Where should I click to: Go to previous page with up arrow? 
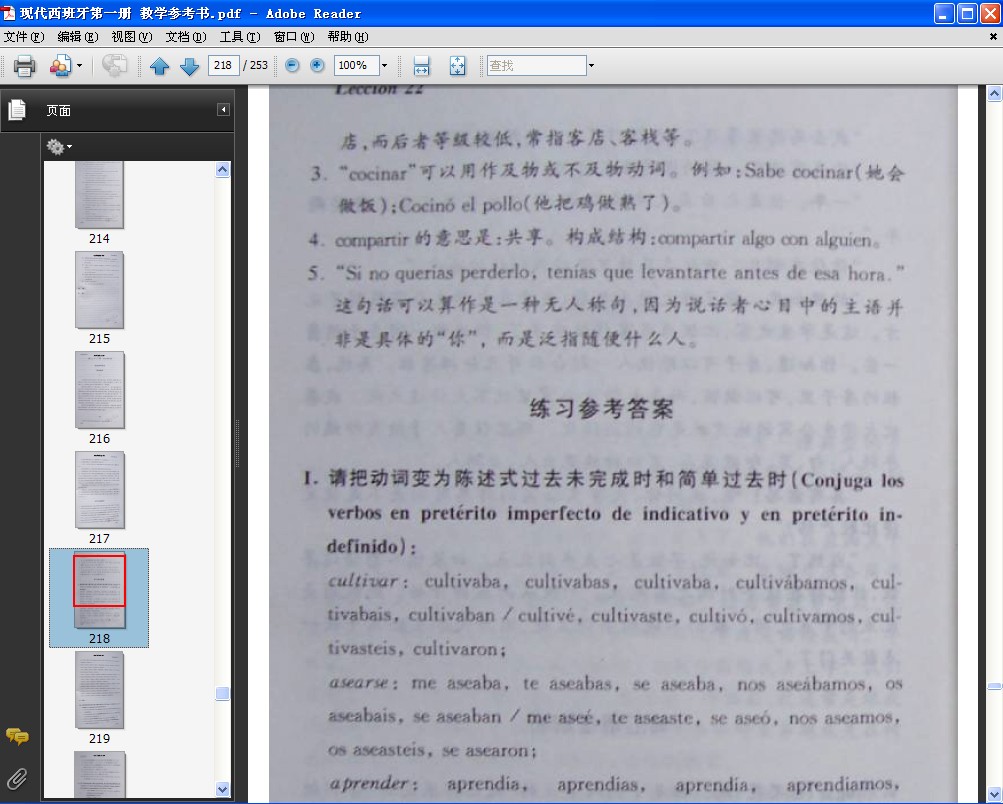159,65
